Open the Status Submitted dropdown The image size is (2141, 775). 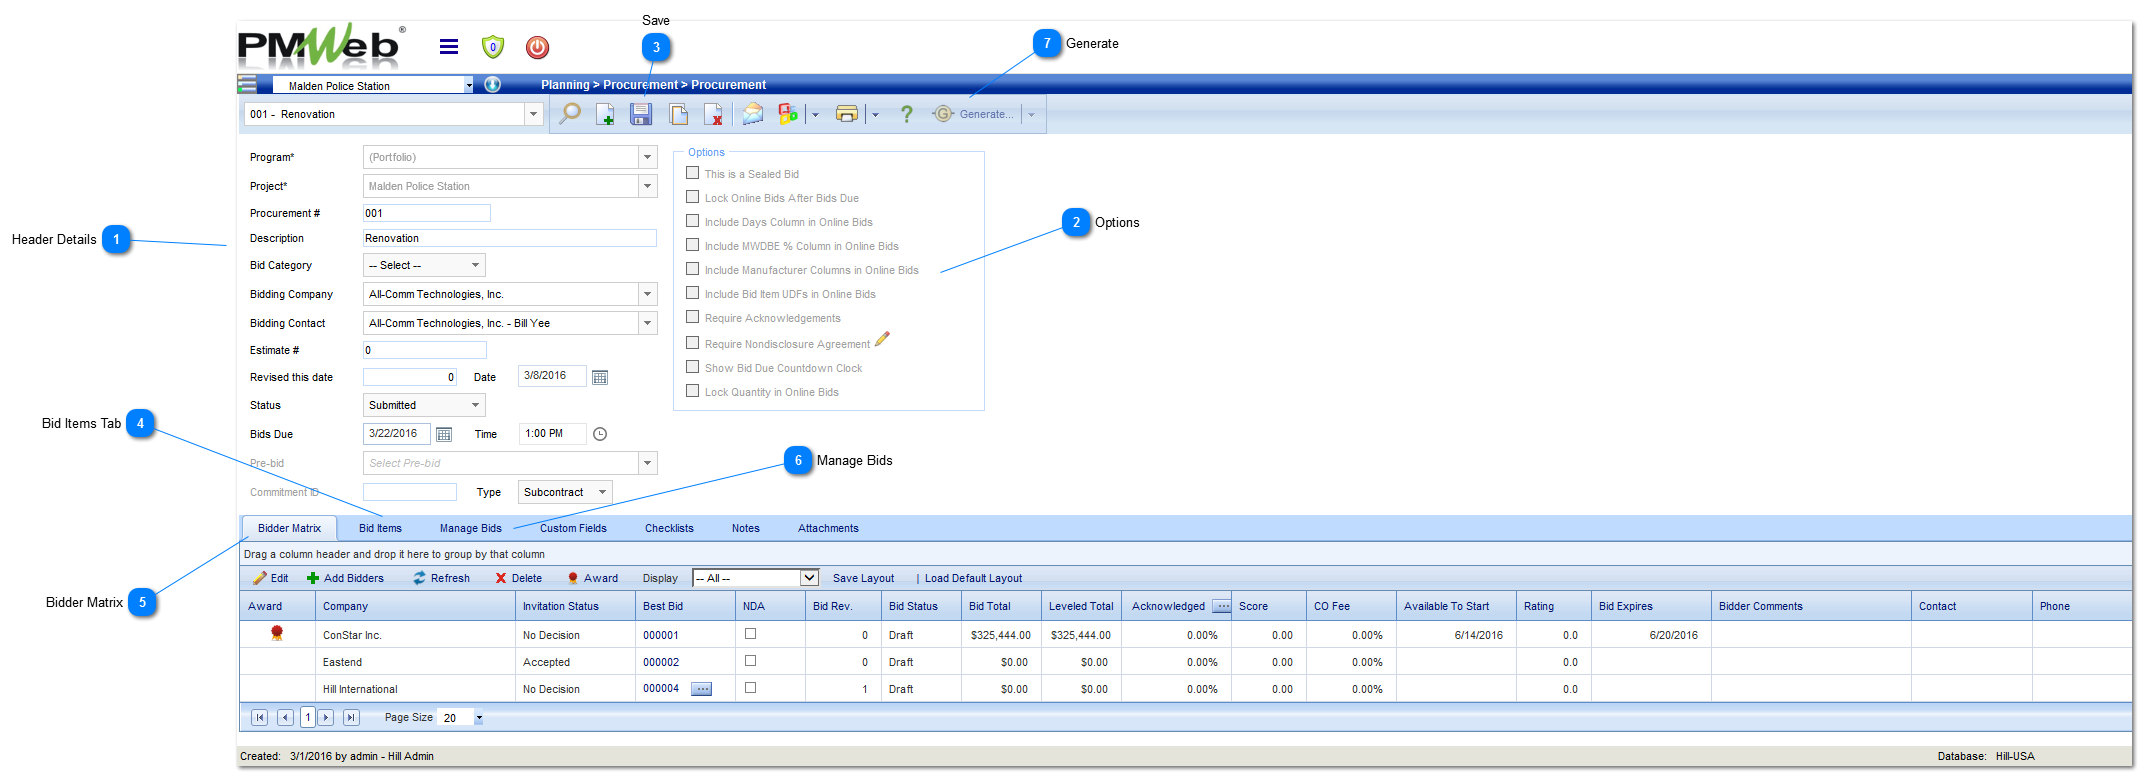pos(476,405)
